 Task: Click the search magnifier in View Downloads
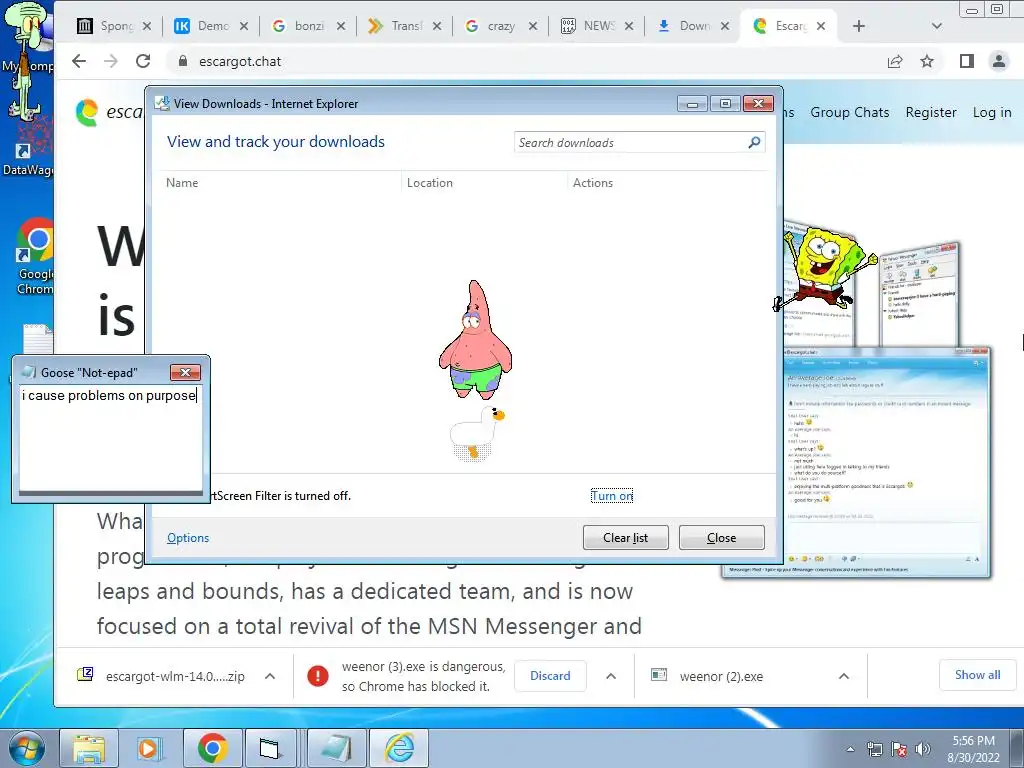pyautogui.click(x=754, y=142)
